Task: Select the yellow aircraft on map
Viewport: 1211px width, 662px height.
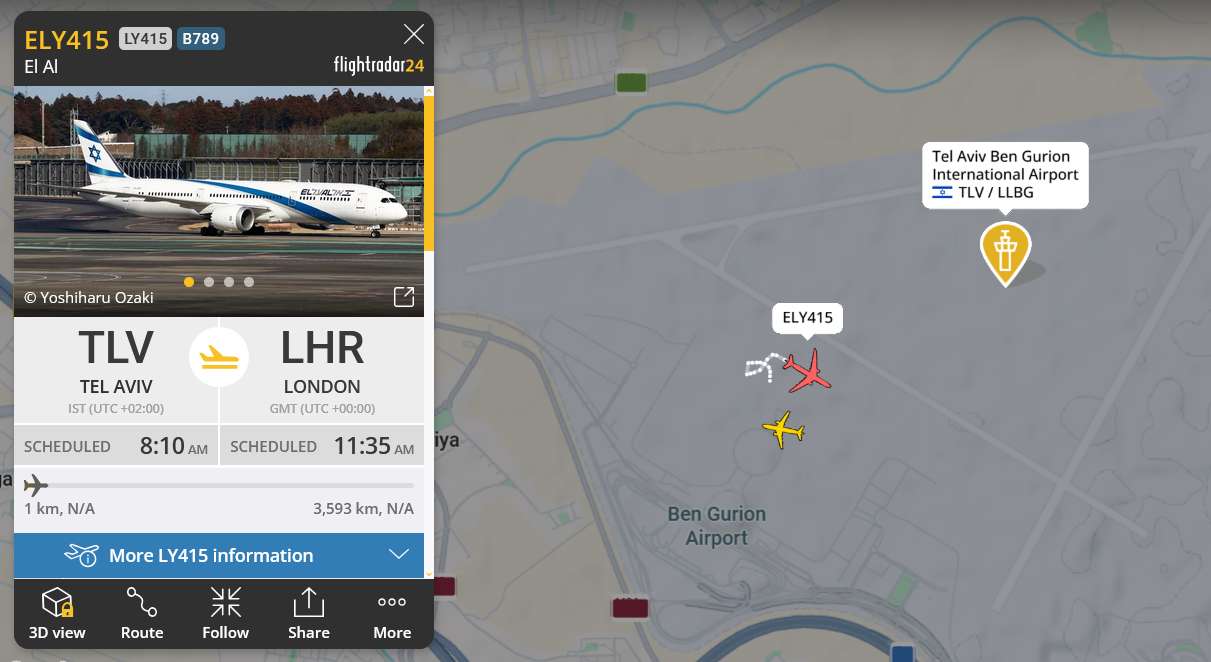Action: coord(784,430)
